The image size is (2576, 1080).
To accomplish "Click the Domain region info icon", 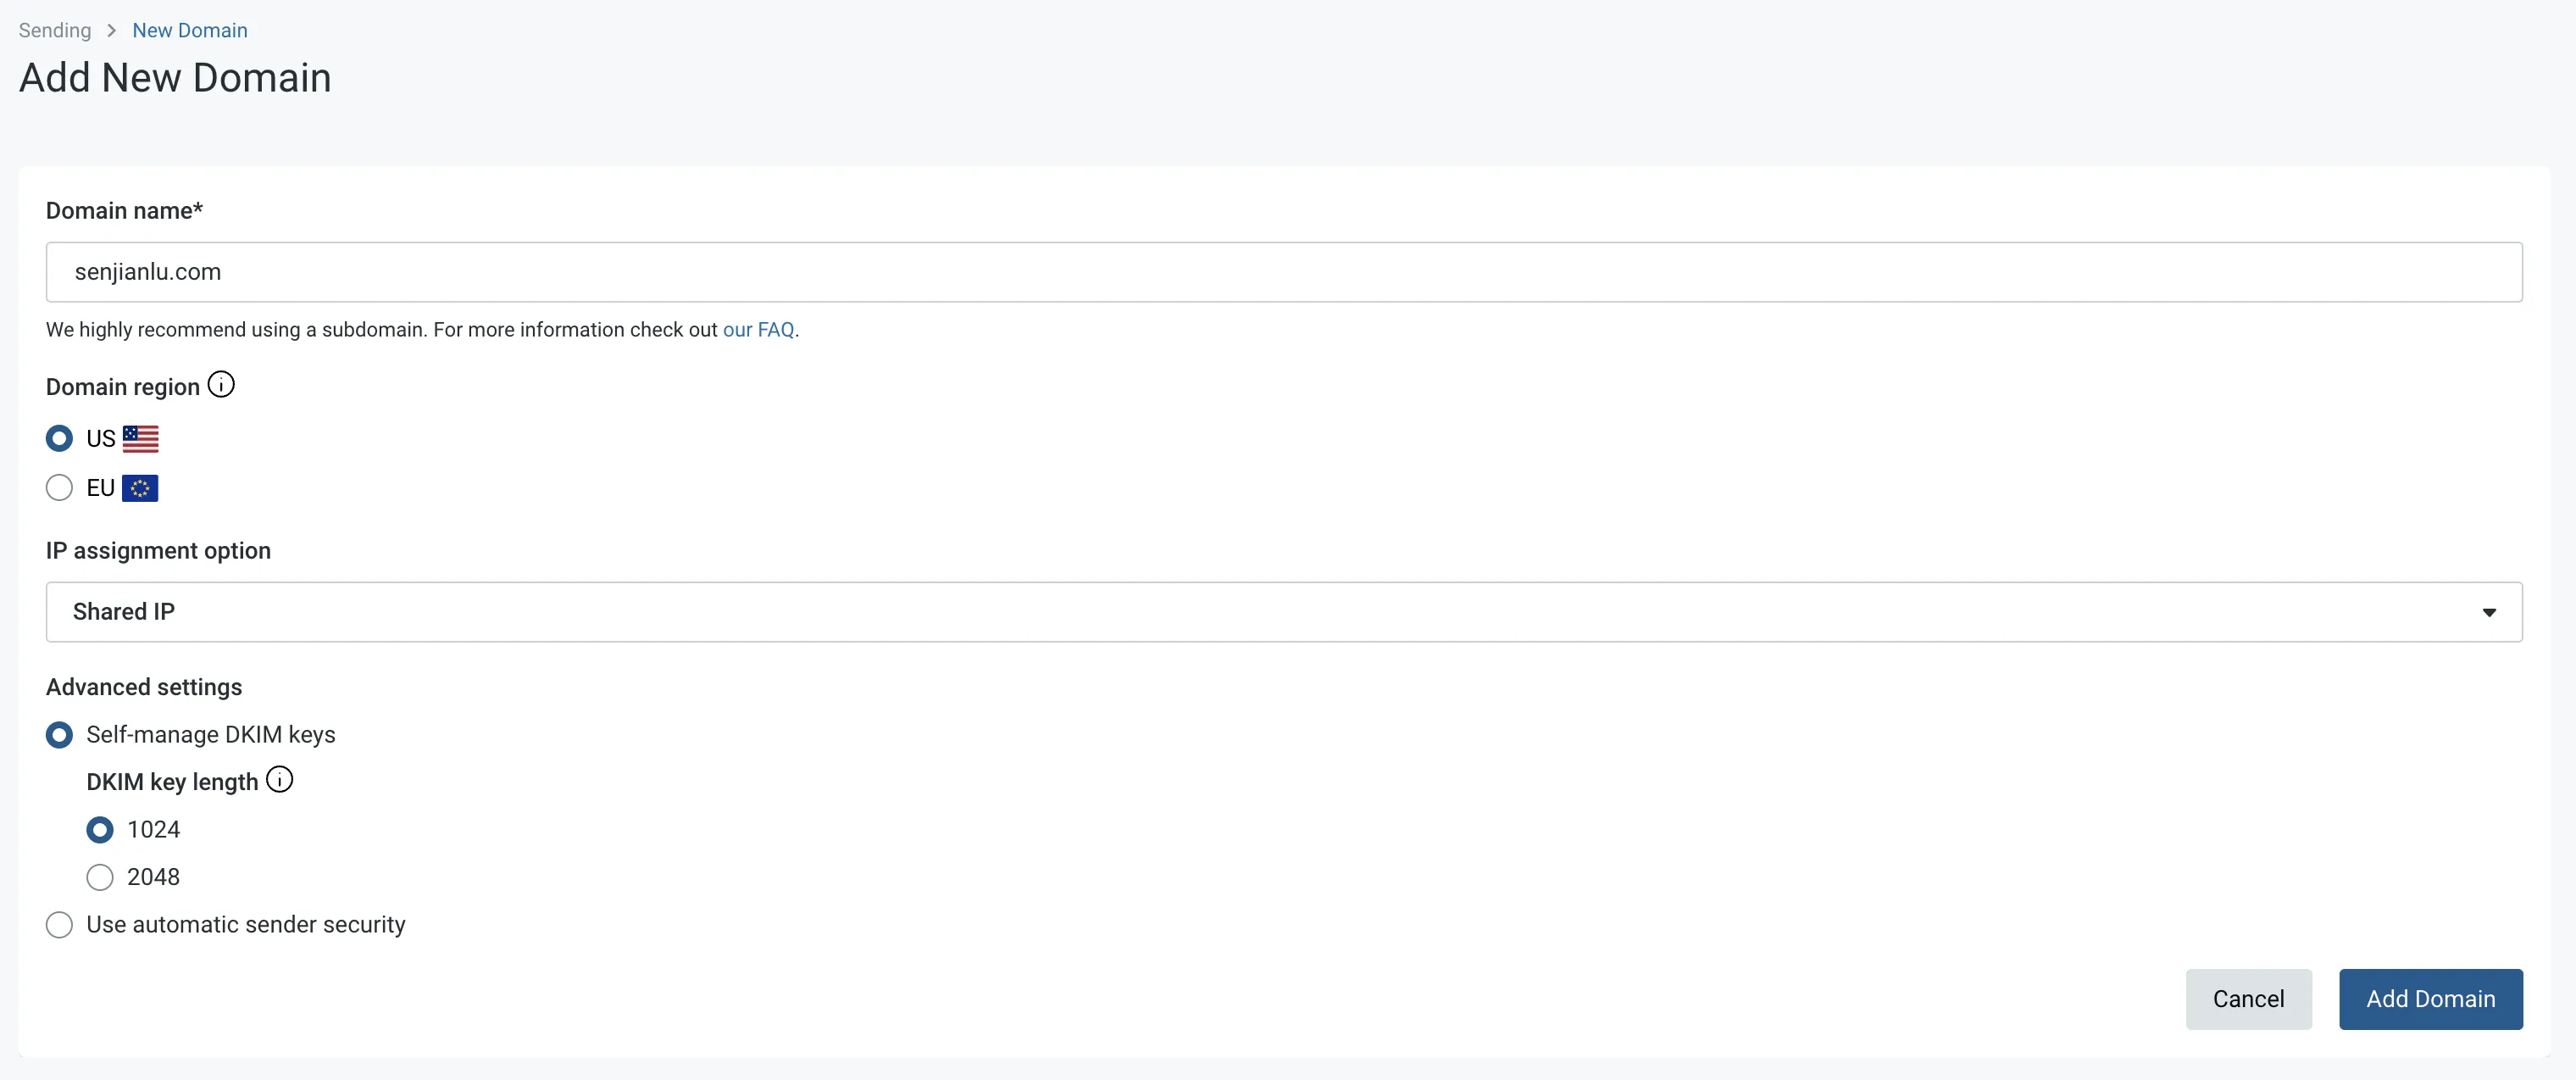I will point(221,384).
